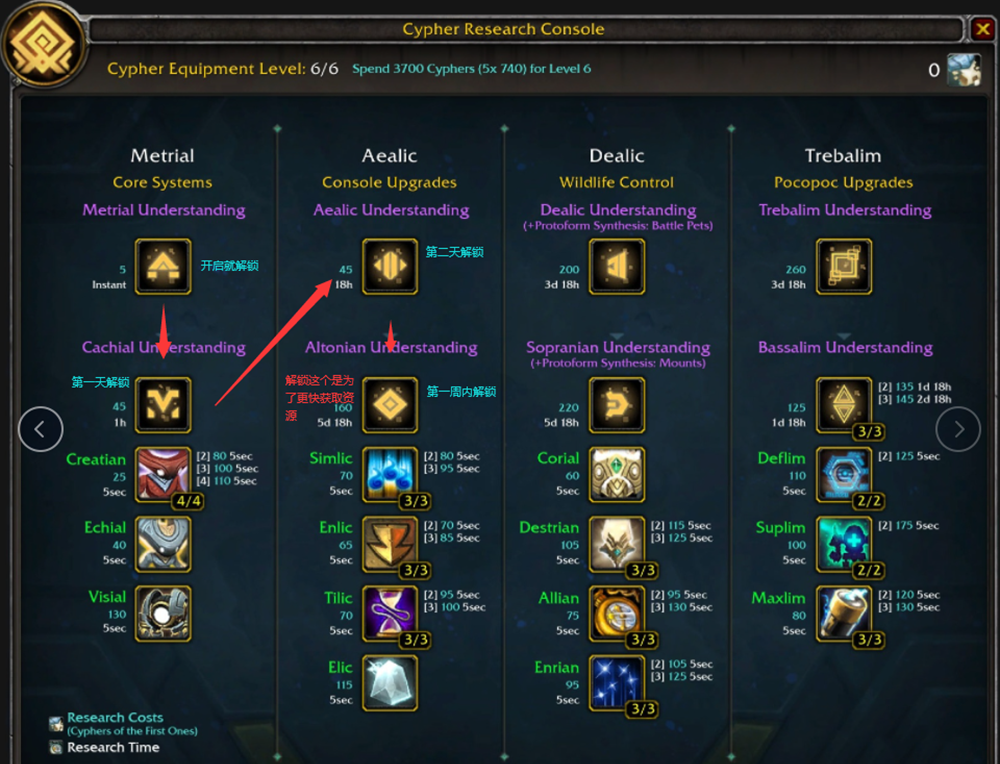Select the Aealic Understanding research icon
The width and height of the screenshot is (1000, 764).
point(390,267)
